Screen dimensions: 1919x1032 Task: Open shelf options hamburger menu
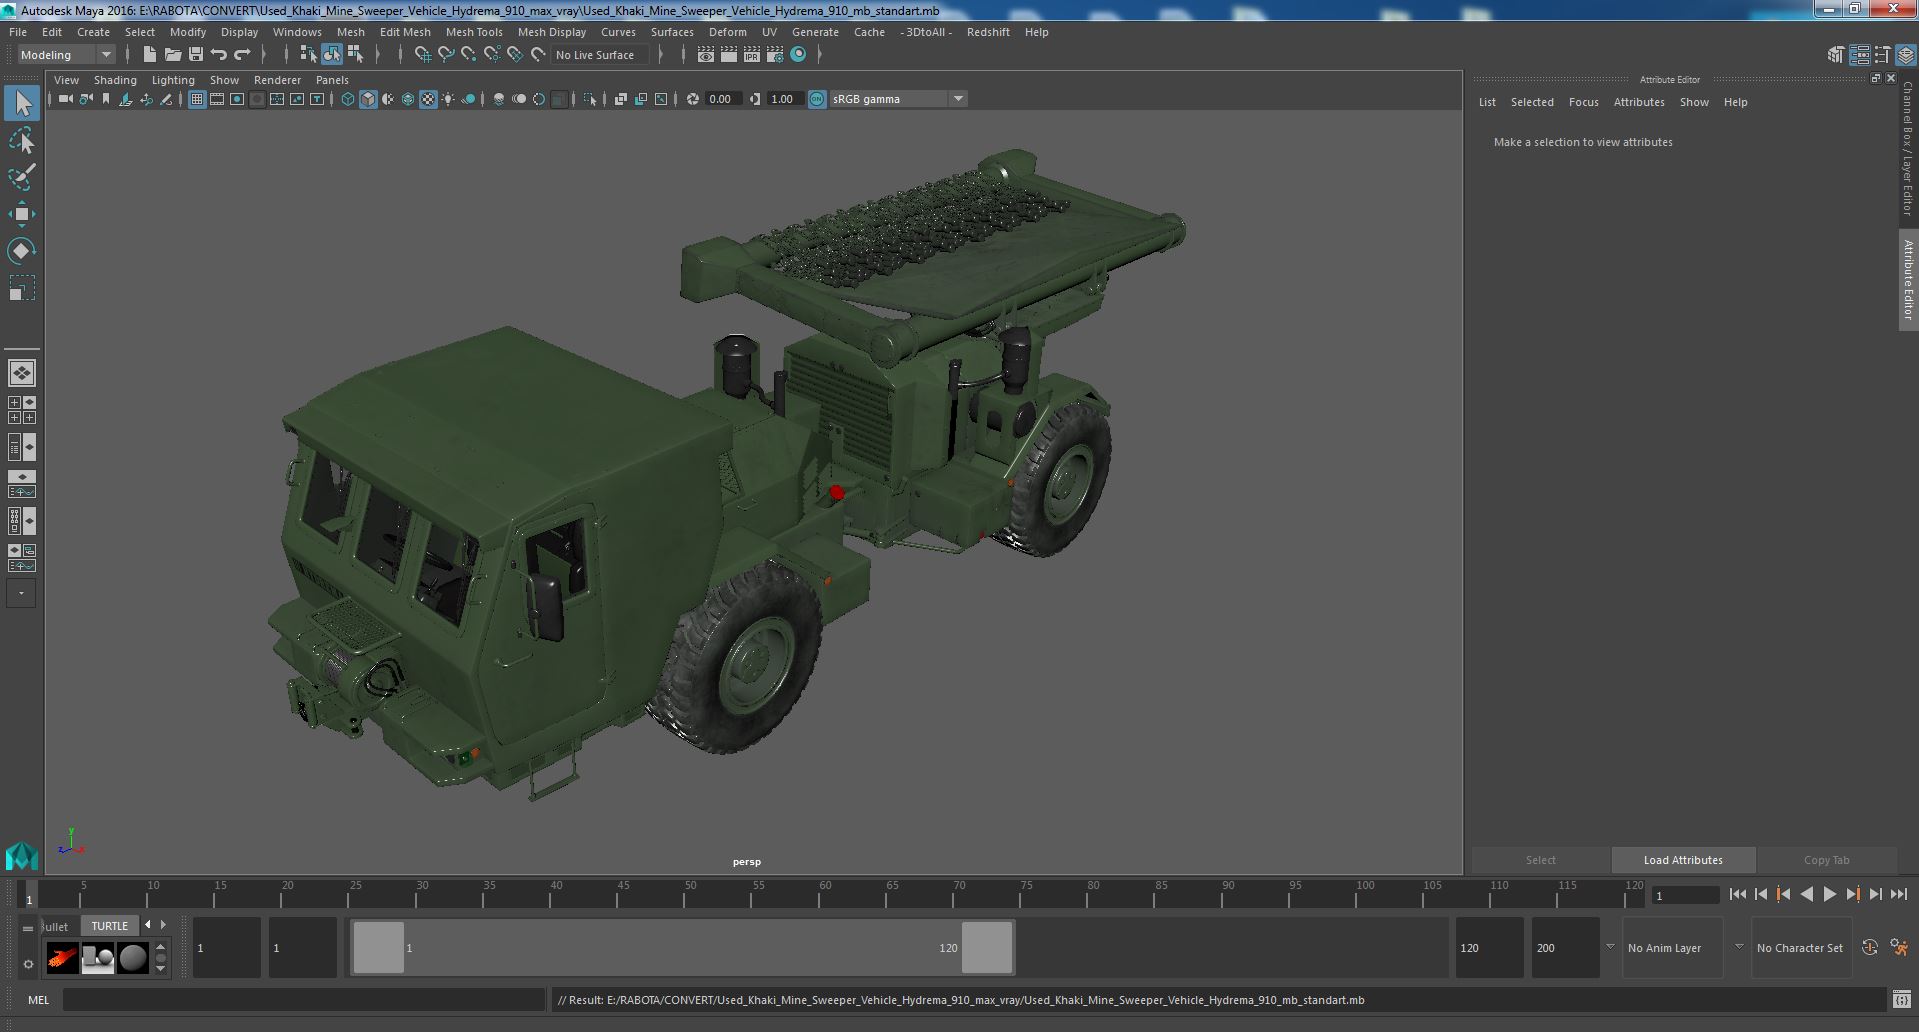[x=28, y=928]
